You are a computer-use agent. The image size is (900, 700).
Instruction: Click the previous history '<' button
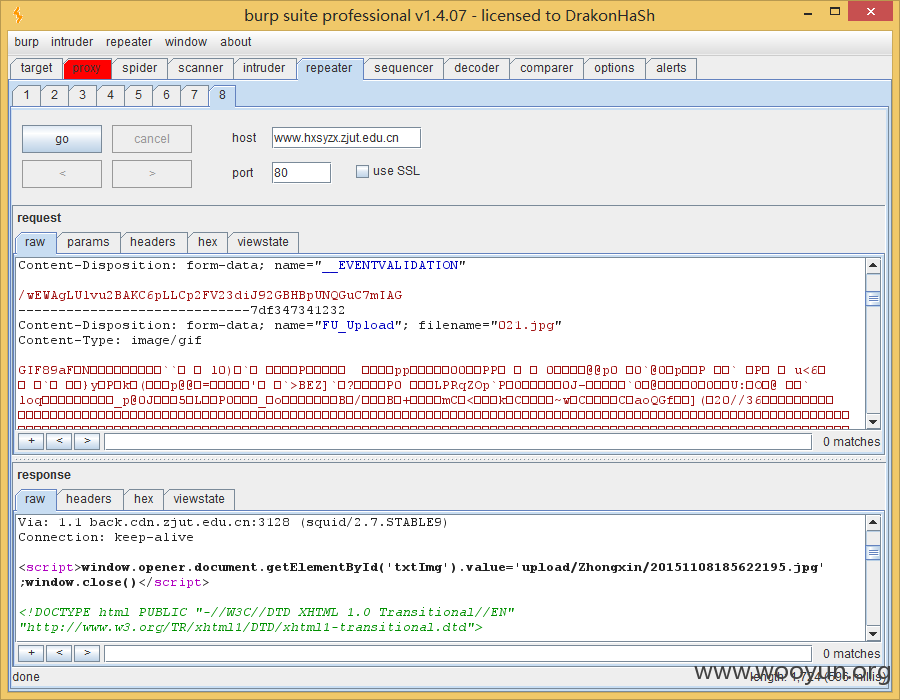pyautogui.click(x=62, y=173)
